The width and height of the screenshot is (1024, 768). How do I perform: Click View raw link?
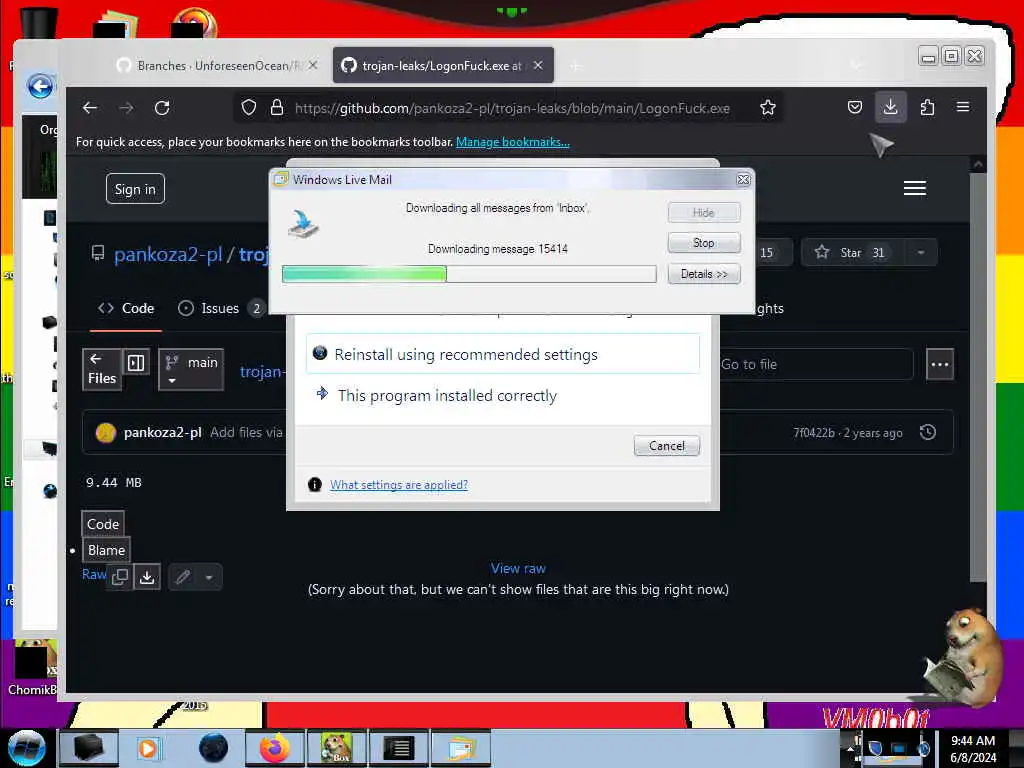518,568
